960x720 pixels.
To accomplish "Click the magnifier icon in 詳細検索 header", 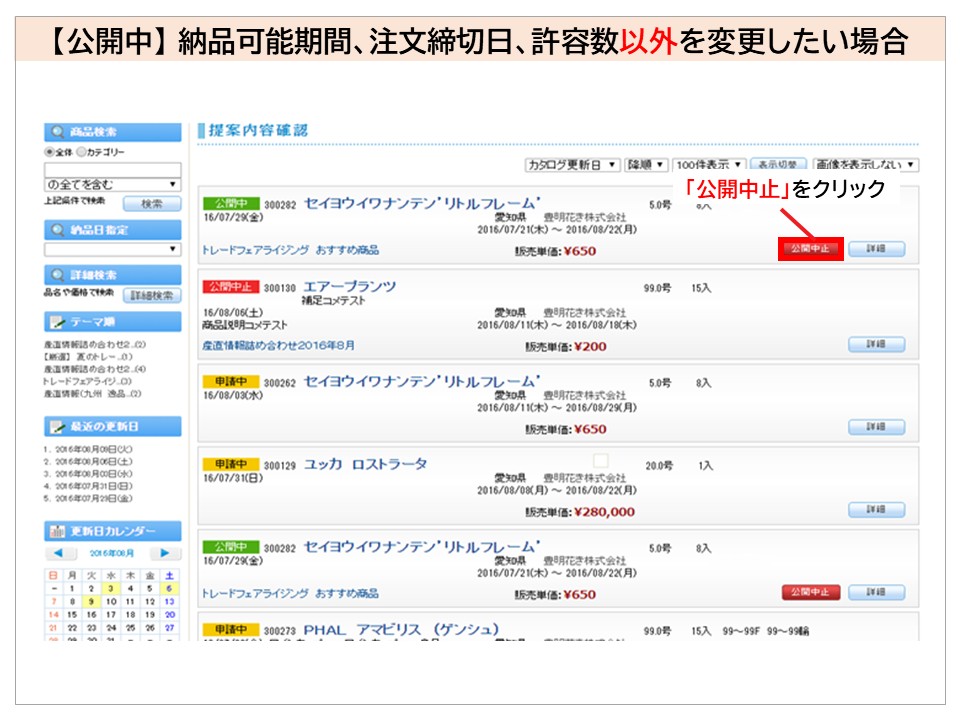I will pyautogui.click(x=58, y=275).
